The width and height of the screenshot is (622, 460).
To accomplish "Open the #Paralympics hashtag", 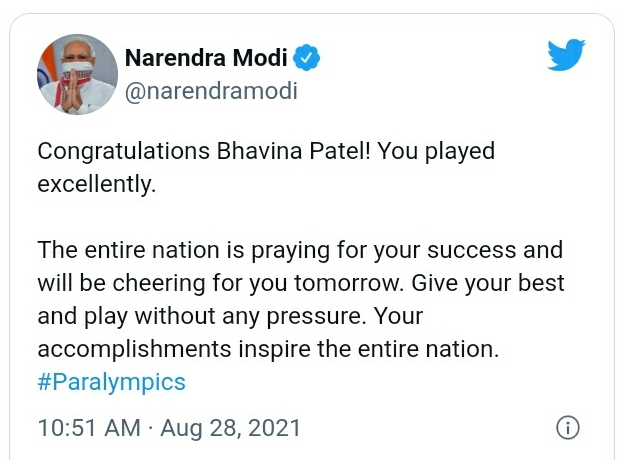I will [111, 382].
